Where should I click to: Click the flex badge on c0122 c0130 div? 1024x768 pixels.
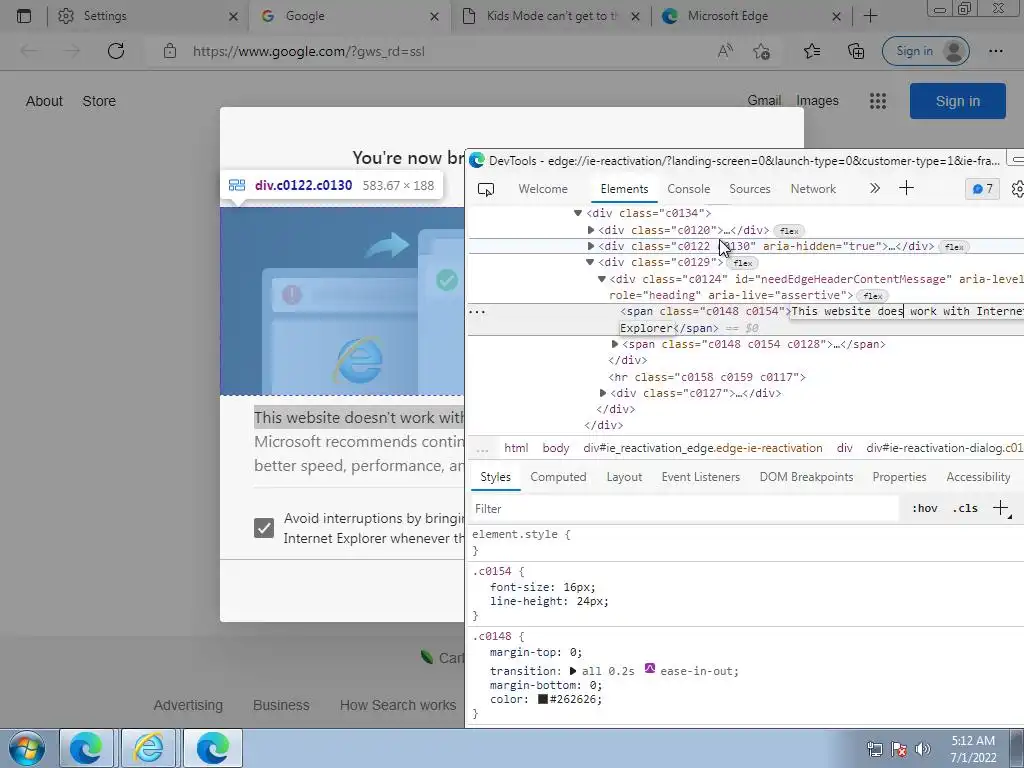[954, 247]
